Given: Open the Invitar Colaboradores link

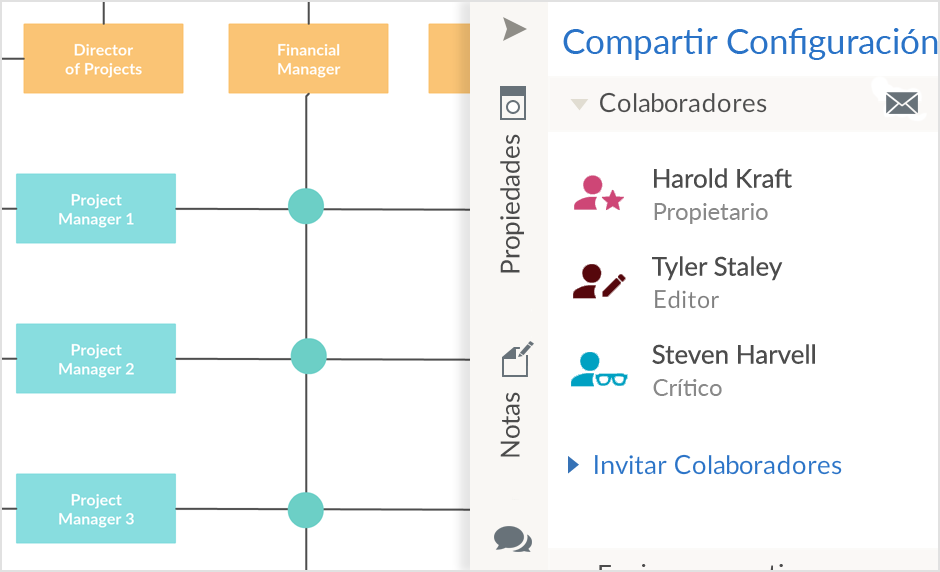Looking at the screenshot, I should 717,465.
